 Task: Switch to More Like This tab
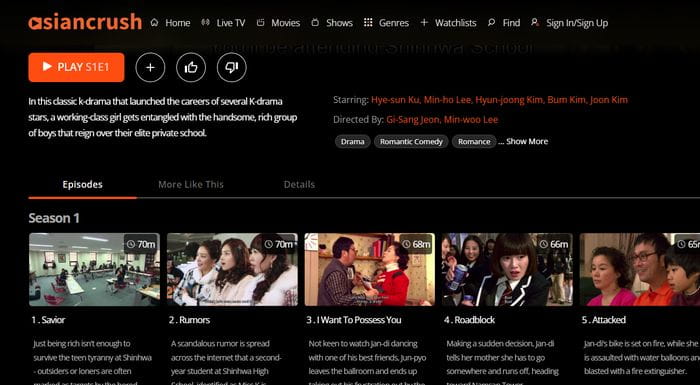(x=191, y=184)
